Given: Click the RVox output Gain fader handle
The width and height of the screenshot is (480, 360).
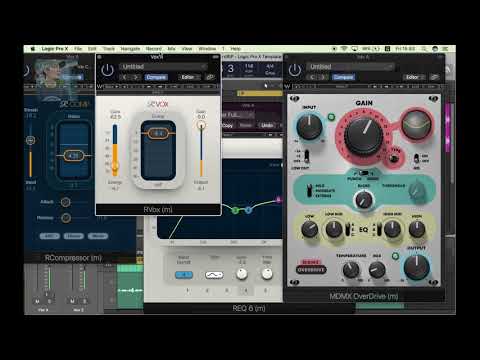Looking at the screenshot, I should (x=201, y=125).
